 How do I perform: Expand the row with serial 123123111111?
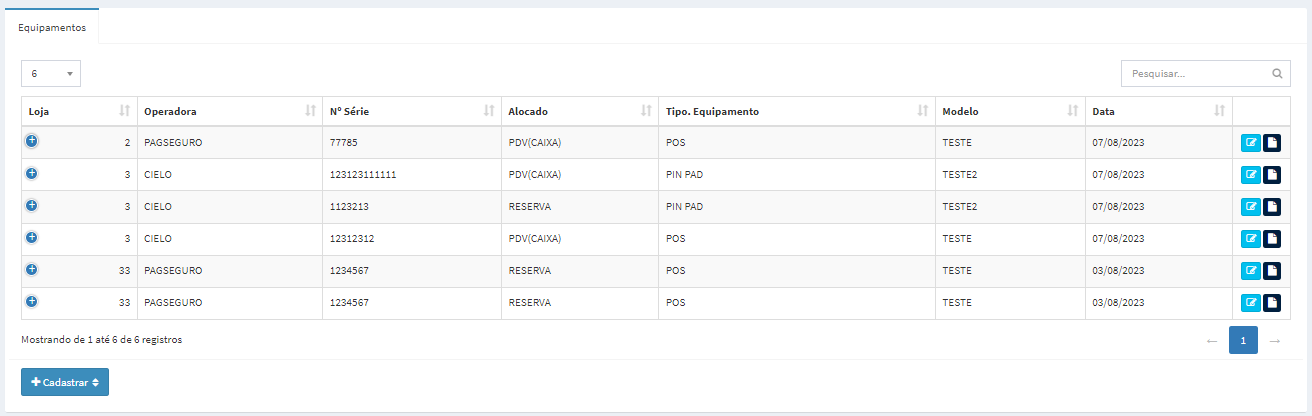[x=32, y=174]
